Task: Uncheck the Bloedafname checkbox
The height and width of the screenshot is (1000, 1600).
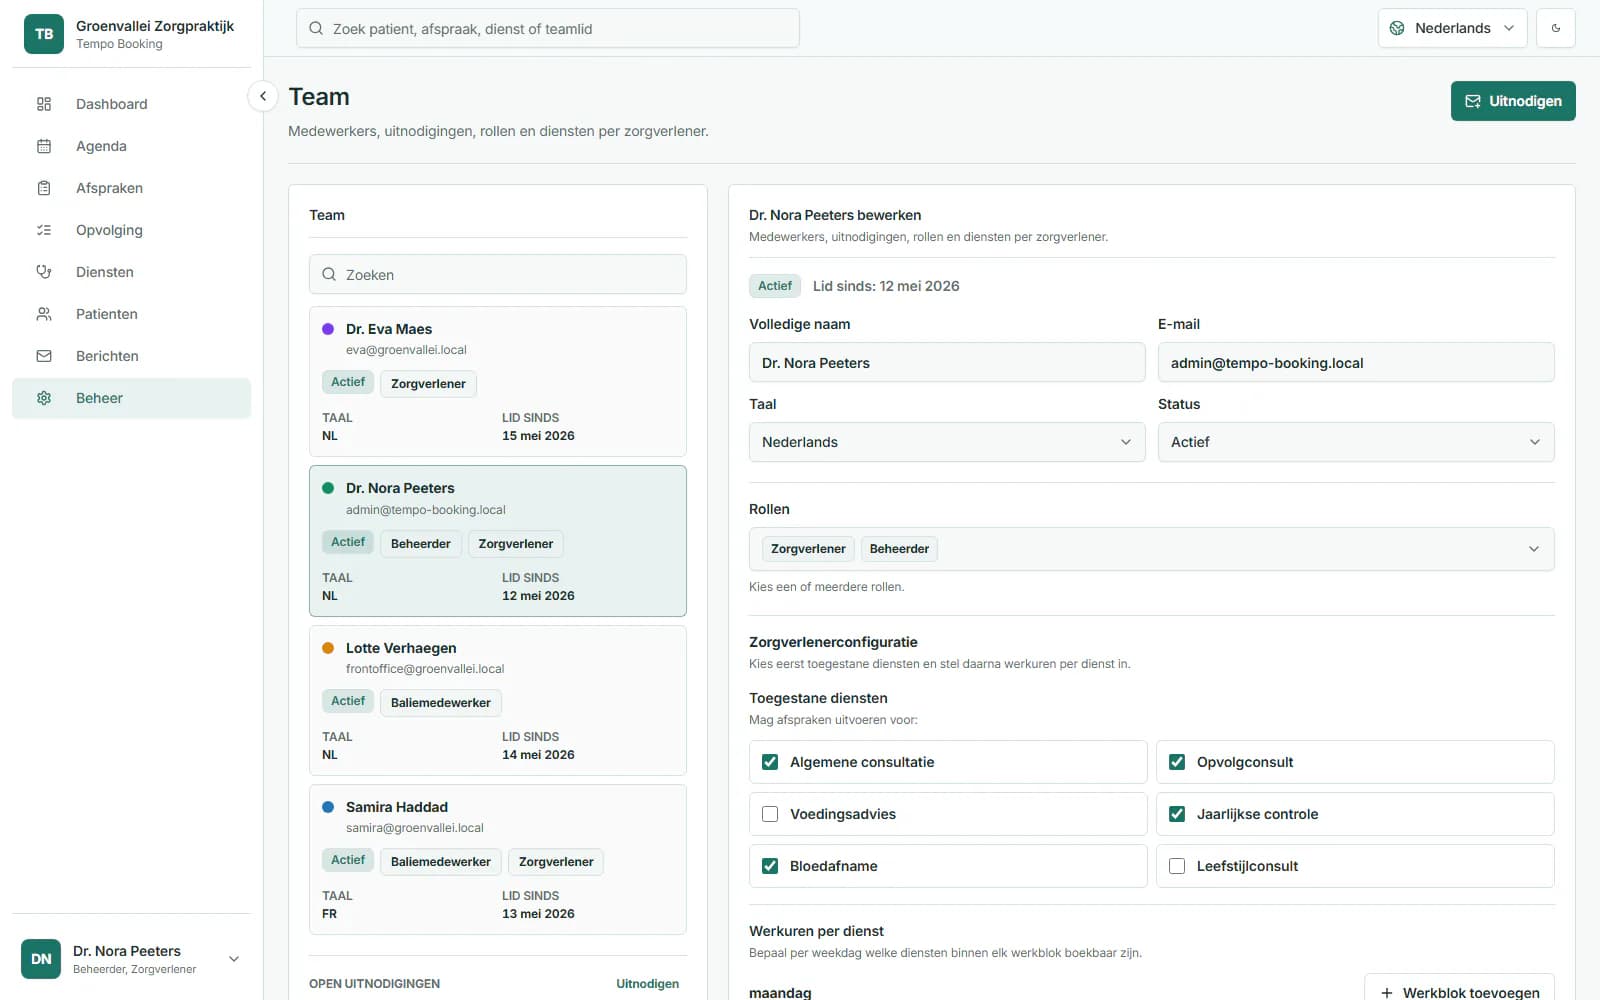Action: [x=770, y=866]
